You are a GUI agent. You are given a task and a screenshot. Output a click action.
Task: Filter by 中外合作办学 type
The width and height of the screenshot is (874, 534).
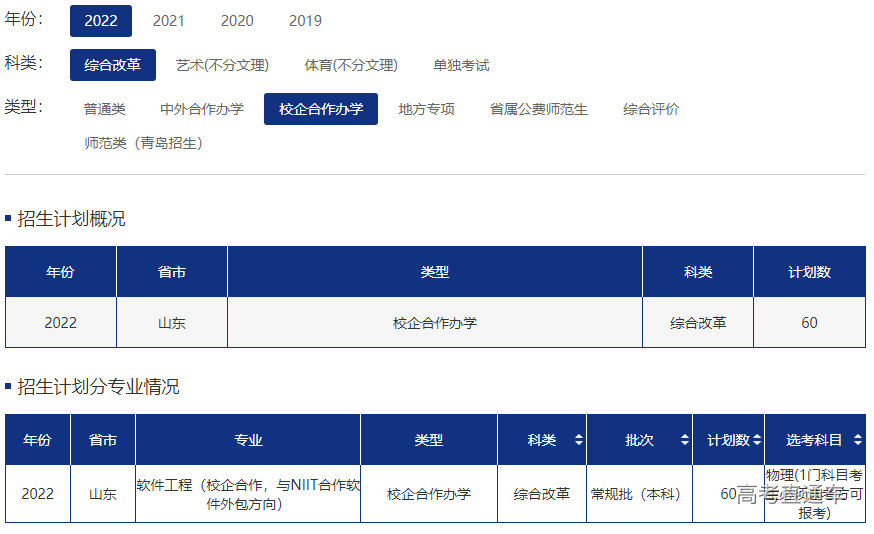[x=202, y=109]
